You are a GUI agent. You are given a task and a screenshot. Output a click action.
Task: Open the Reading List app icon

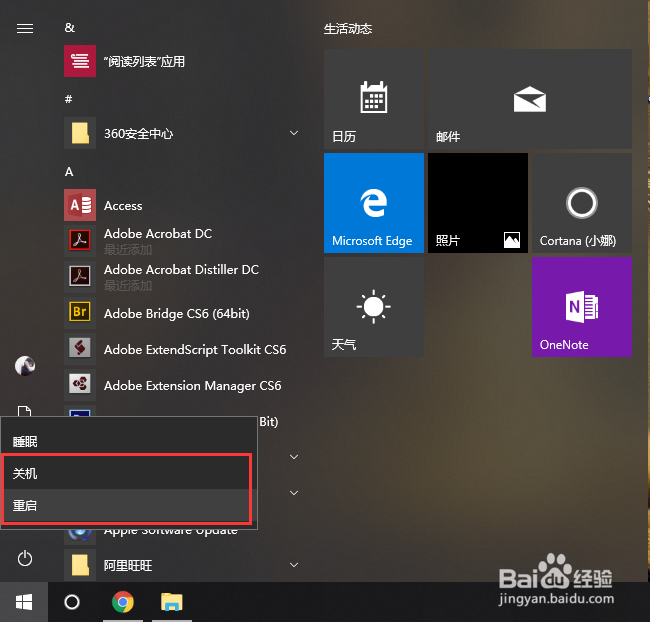pyautogui.click(x=80, y=61)
